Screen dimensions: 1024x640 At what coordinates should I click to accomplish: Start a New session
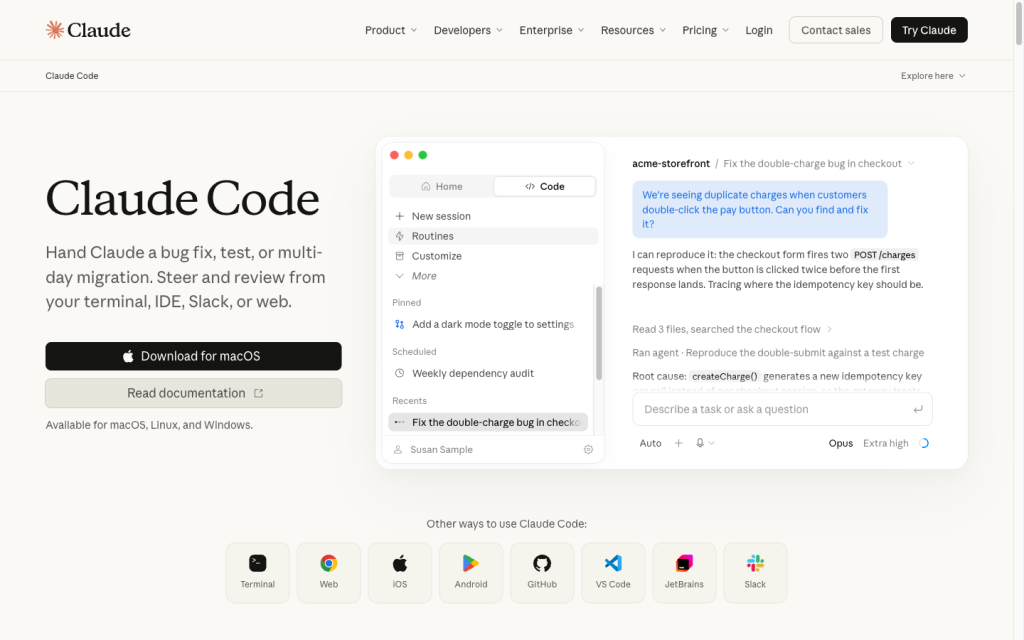pyautogui.click(x=493, y=216)
